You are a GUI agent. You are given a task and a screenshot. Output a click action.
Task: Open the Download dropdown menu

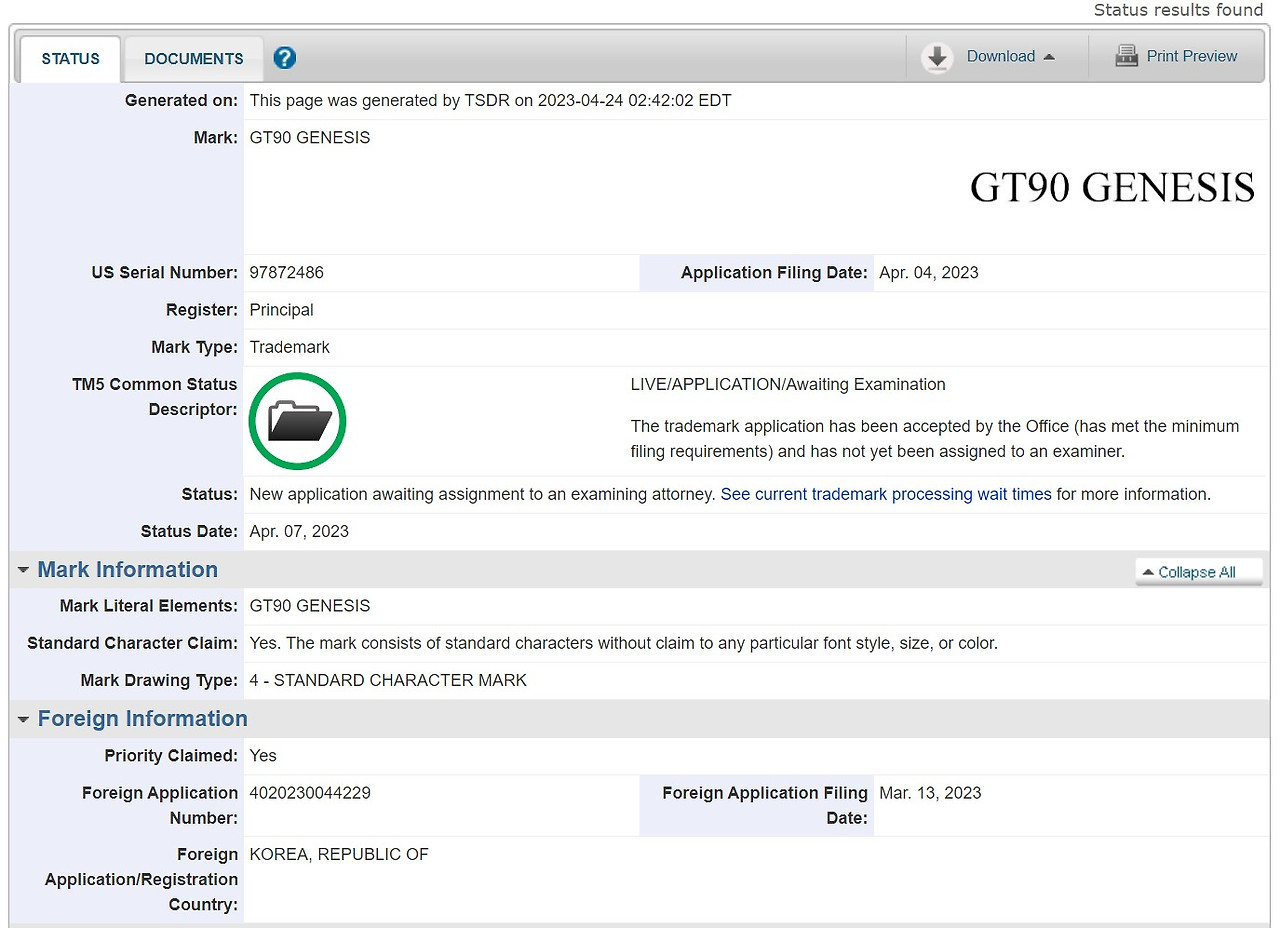coord(1010,56)
